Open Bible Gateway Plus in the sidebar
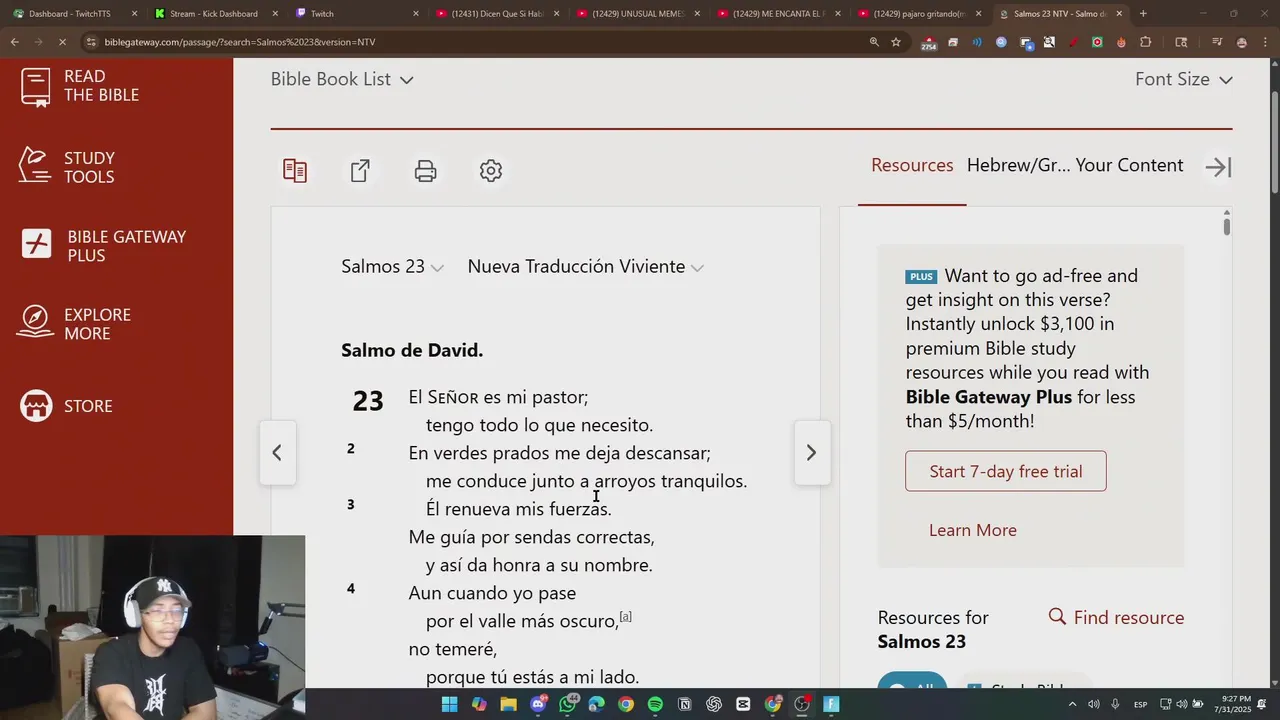The image size is (1280, 720). [x=104, y=246]
